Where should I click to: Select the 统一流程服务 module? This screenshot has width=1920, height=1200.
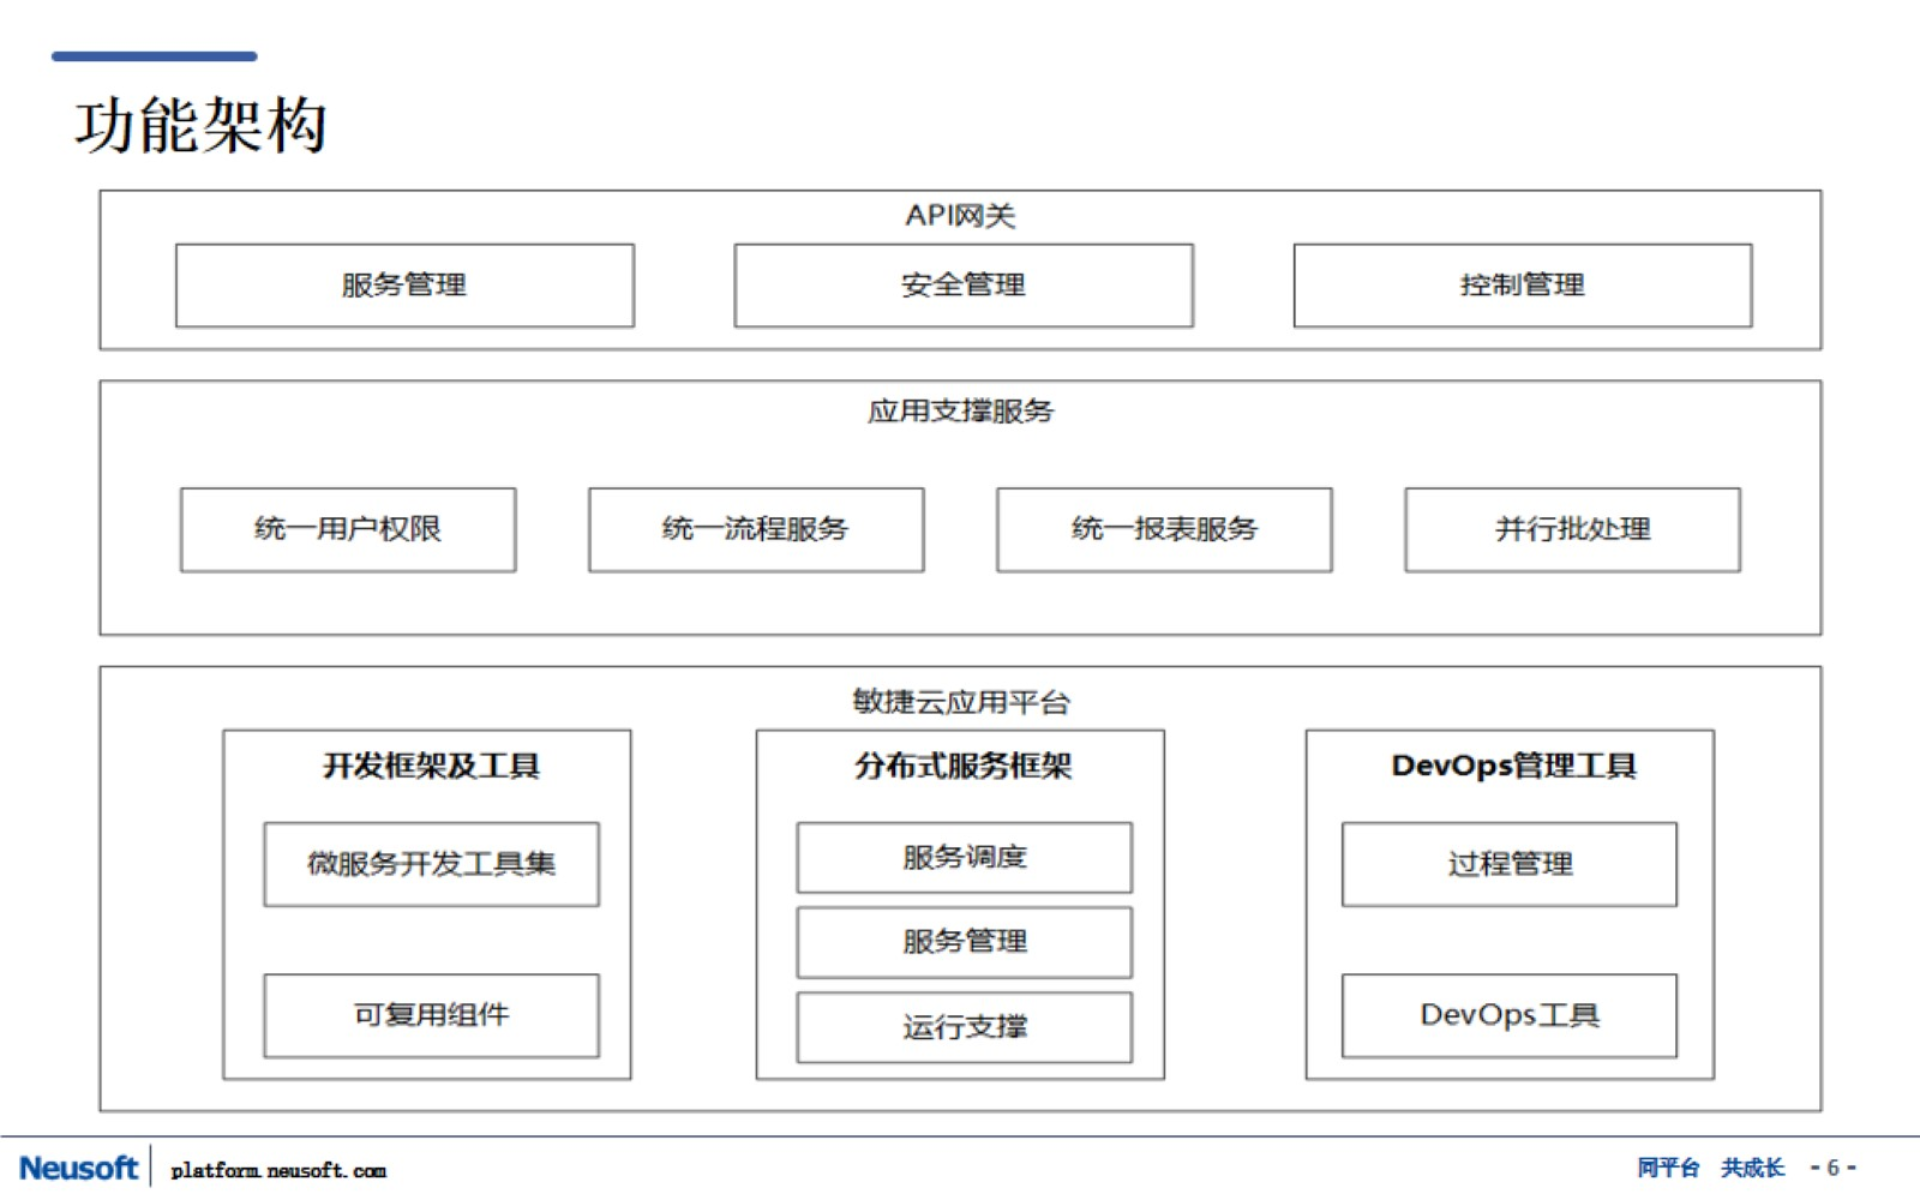click(x=756, y=531)
